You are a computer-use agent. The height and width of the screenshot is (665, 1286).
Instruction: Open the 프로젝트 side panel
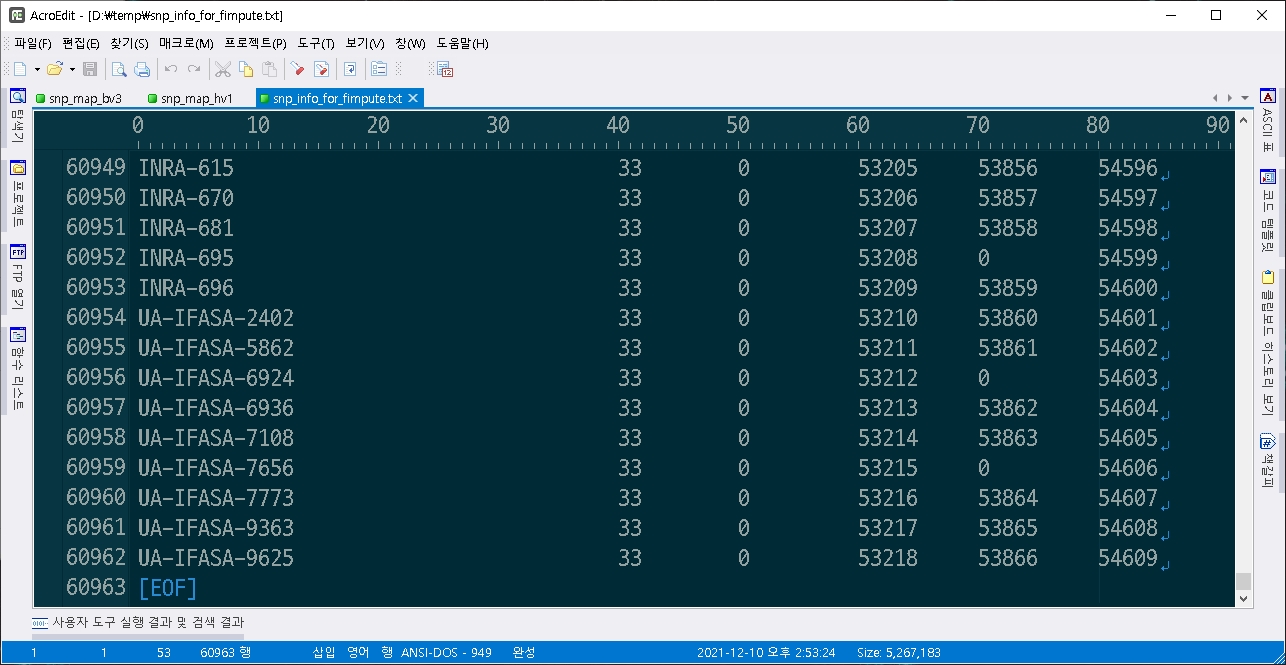17,194
